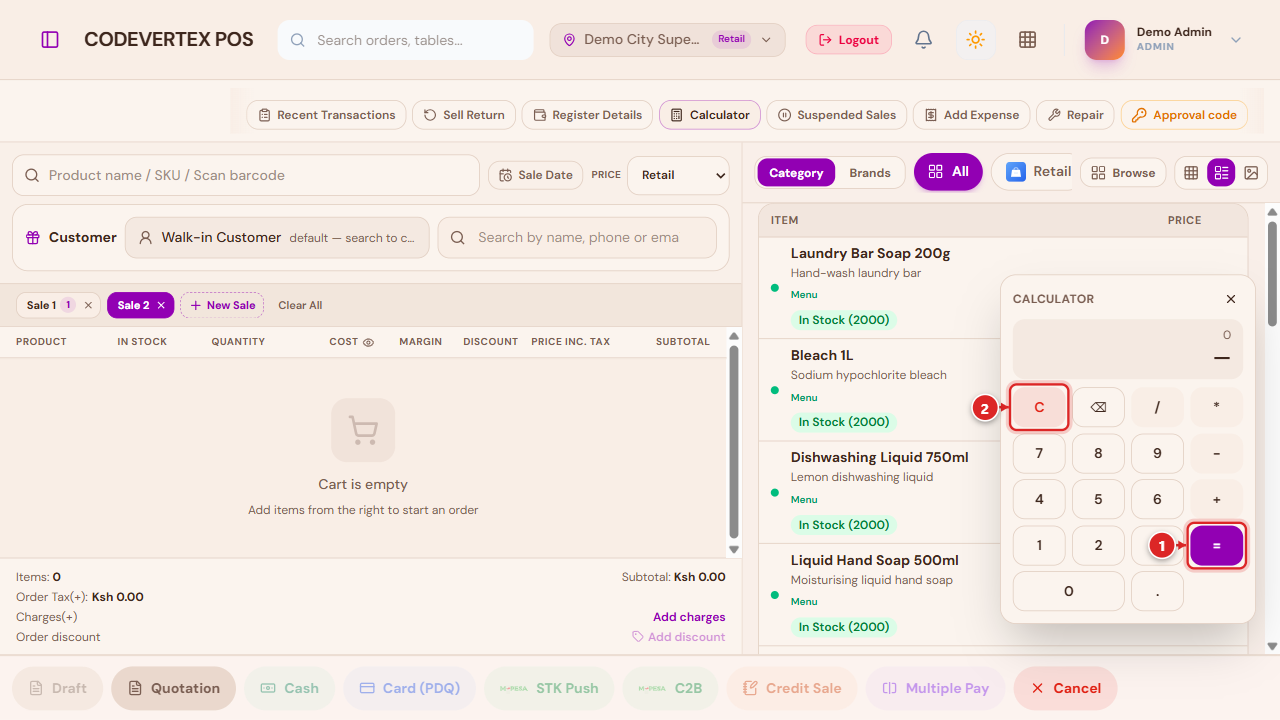1280x720 pixels.
Task: View Suspended Sales
Action: [x=837, y=115]
